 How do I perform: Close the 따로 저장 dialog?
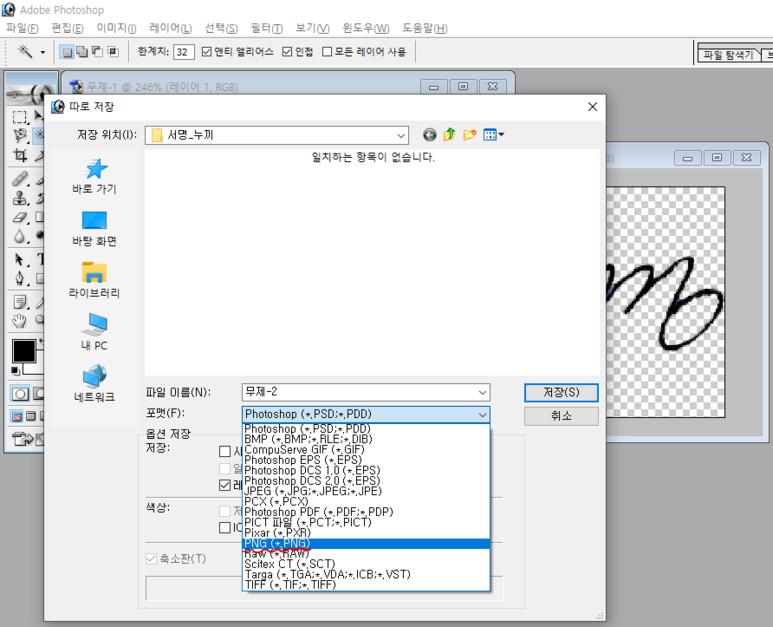coord(593,106)
